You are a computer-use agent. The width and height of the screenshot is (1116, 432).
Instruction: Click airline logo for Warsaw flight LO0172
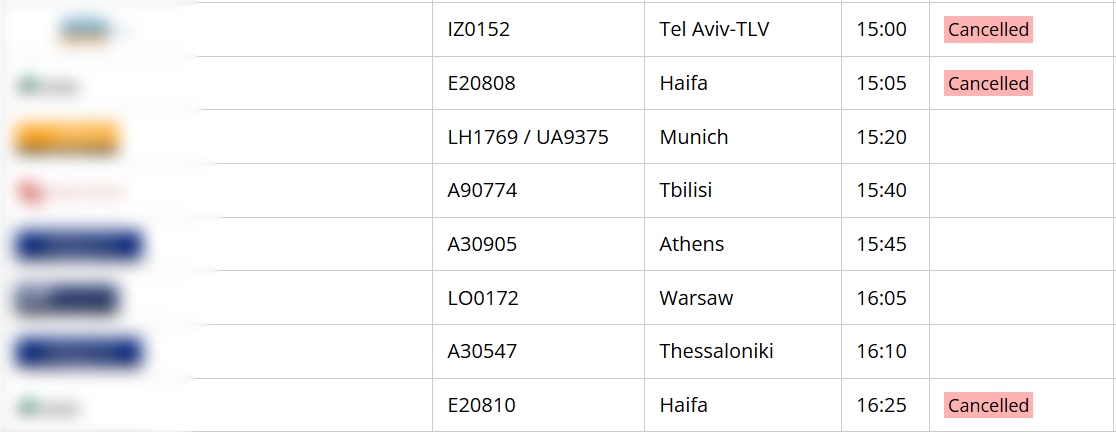(x=65, y=299)
